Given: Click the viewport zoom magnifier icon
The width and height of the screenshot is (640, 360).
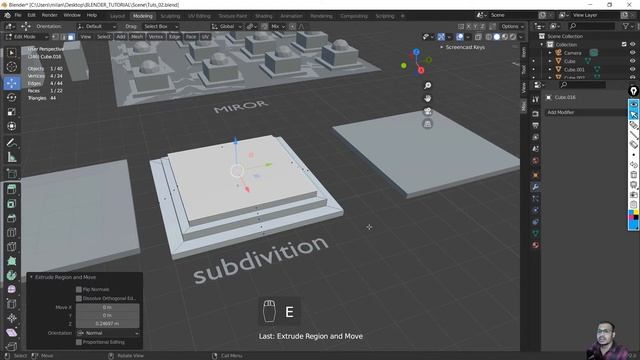Looking at the screenshot, I should tap(427, 85).
